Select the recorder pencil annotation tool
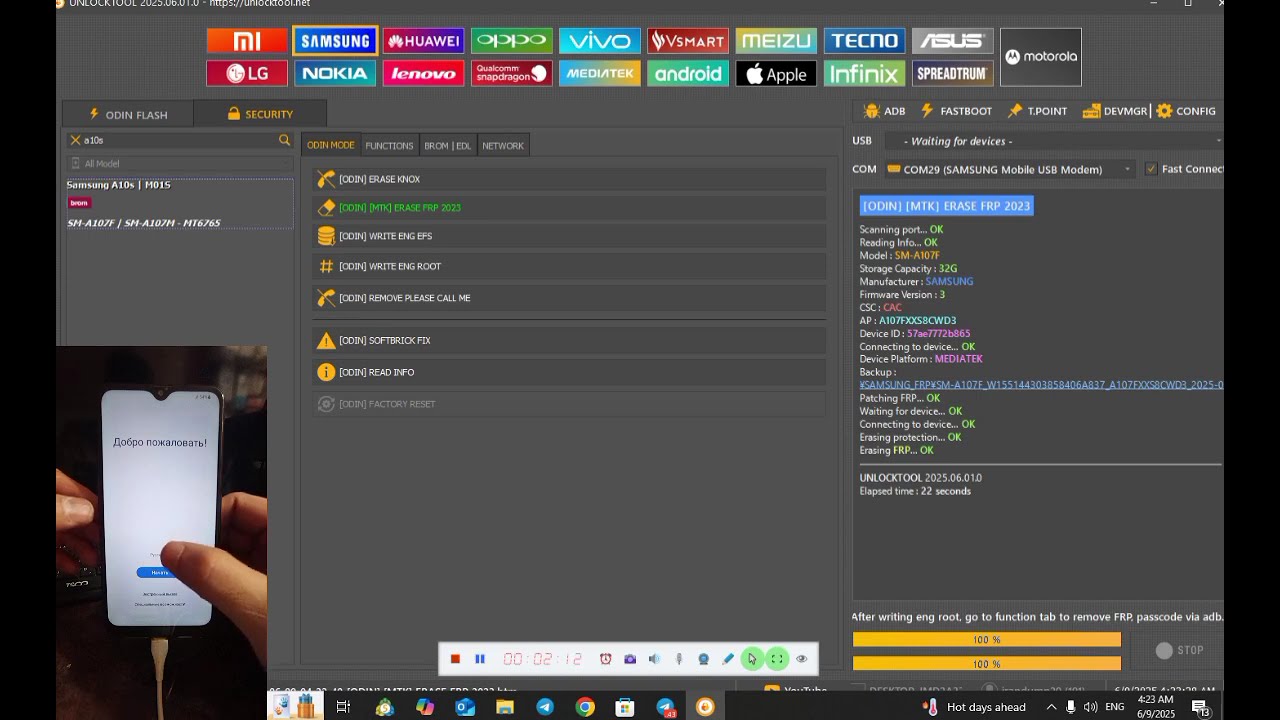The height and width of the screenshot is (720, 1280). point(728,659)
